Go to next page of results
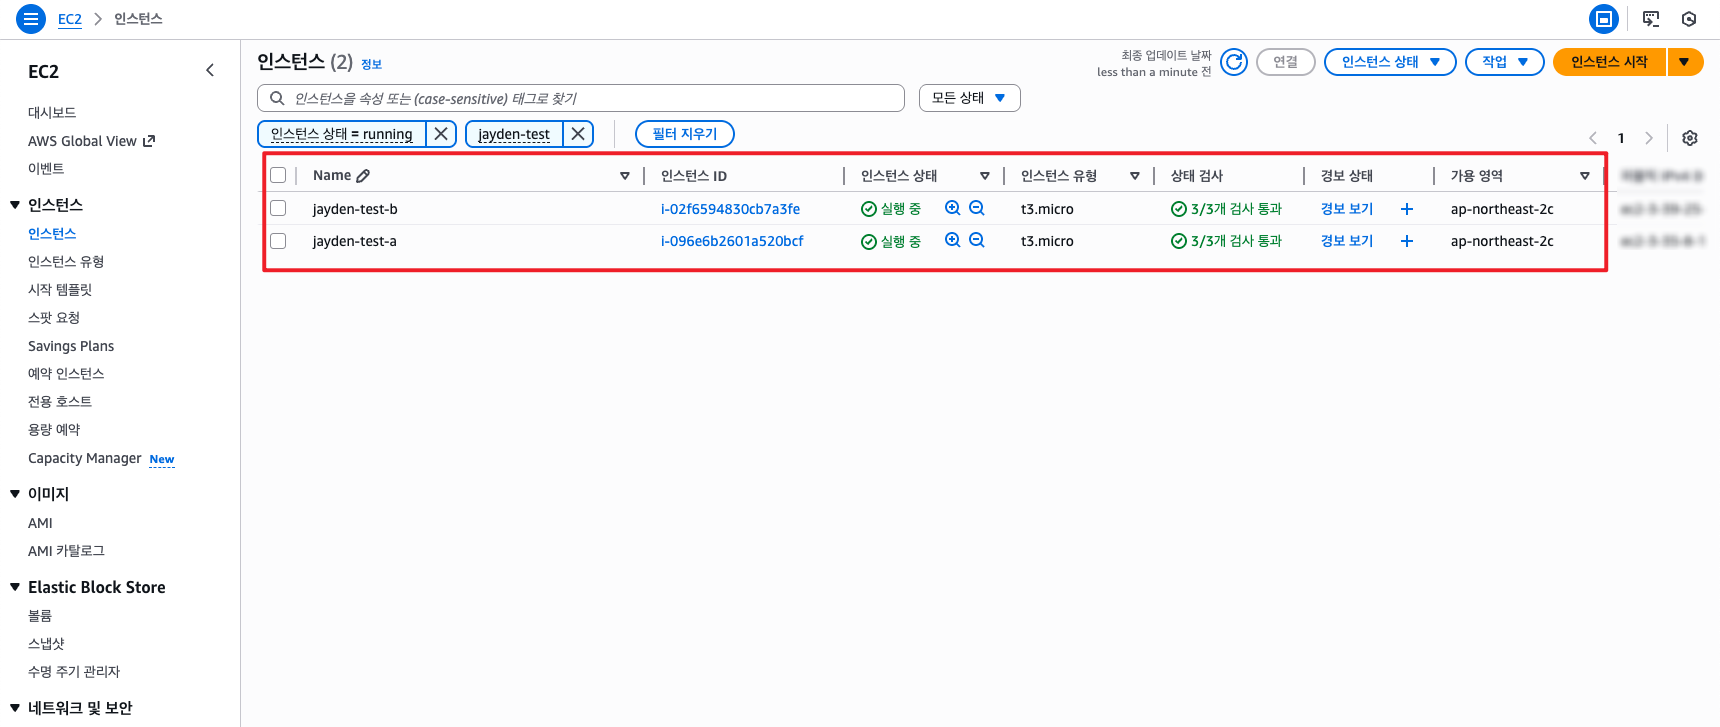 [1649, 138]
